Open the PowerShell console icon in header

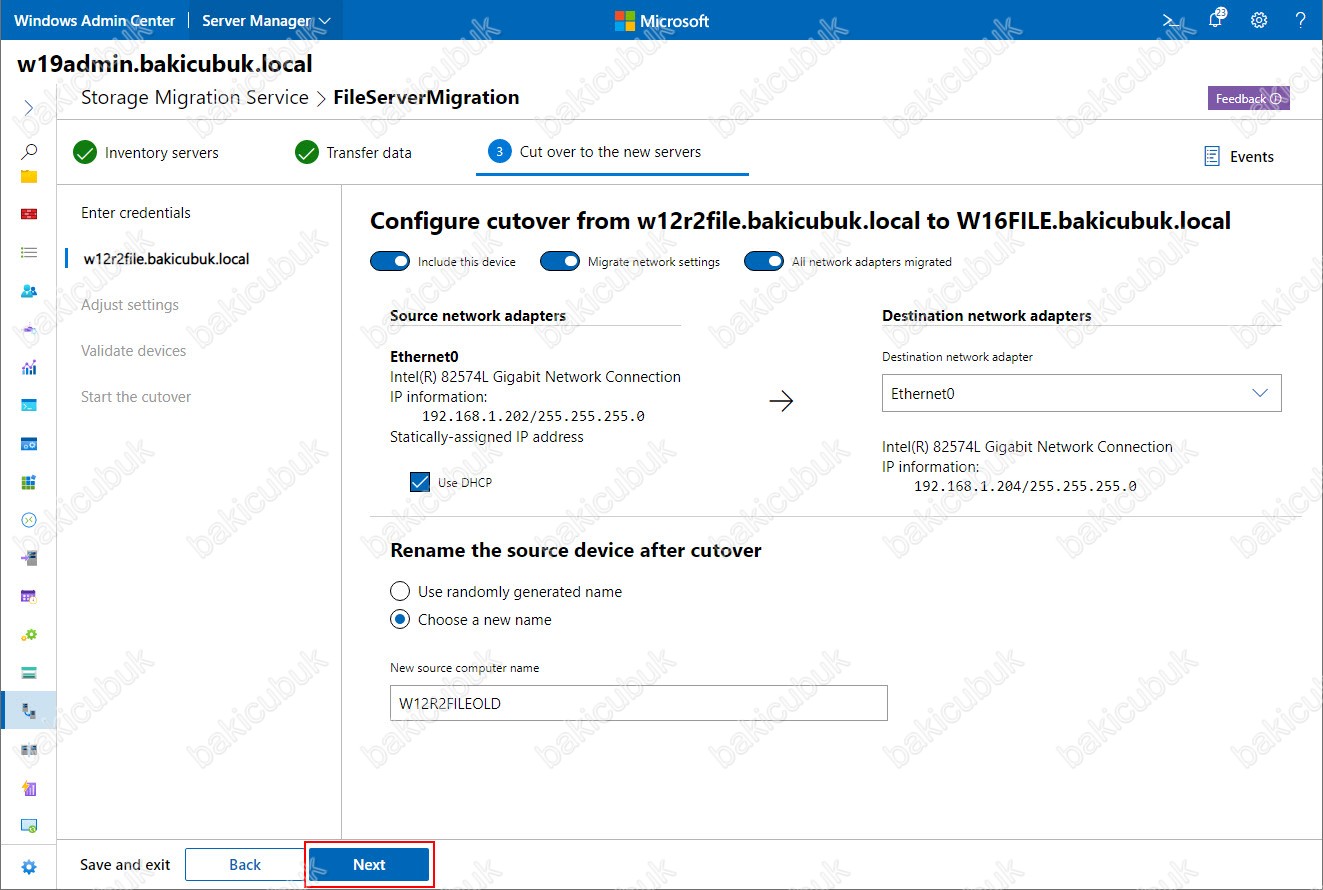(1169, 20)
